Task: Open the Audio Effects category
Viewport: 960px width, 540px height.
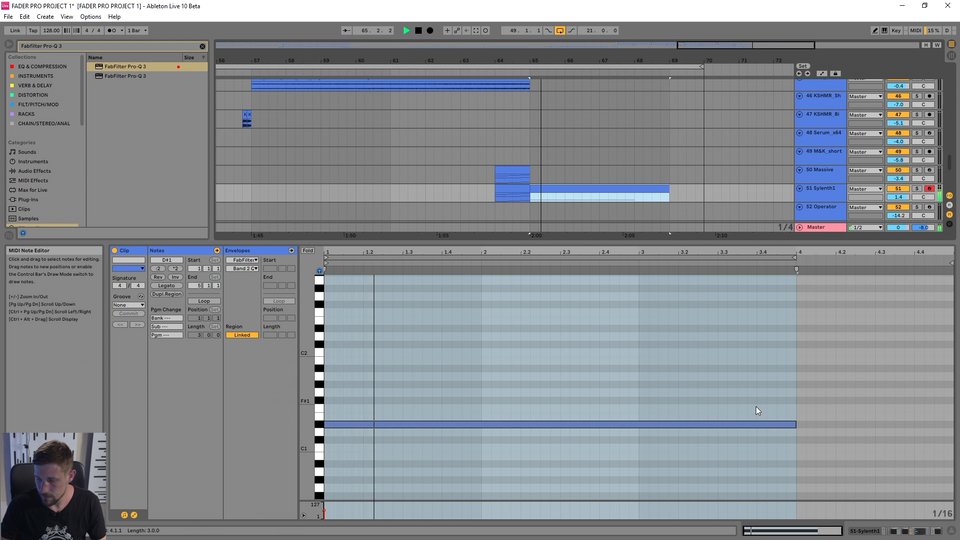Action: tap(34, 171)
